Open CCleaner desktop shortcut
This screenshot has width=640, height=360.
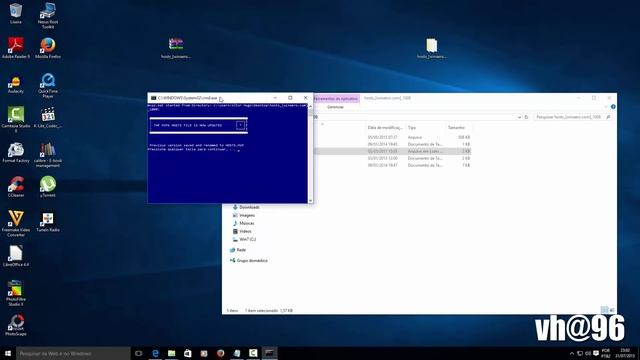click(16, 187)
